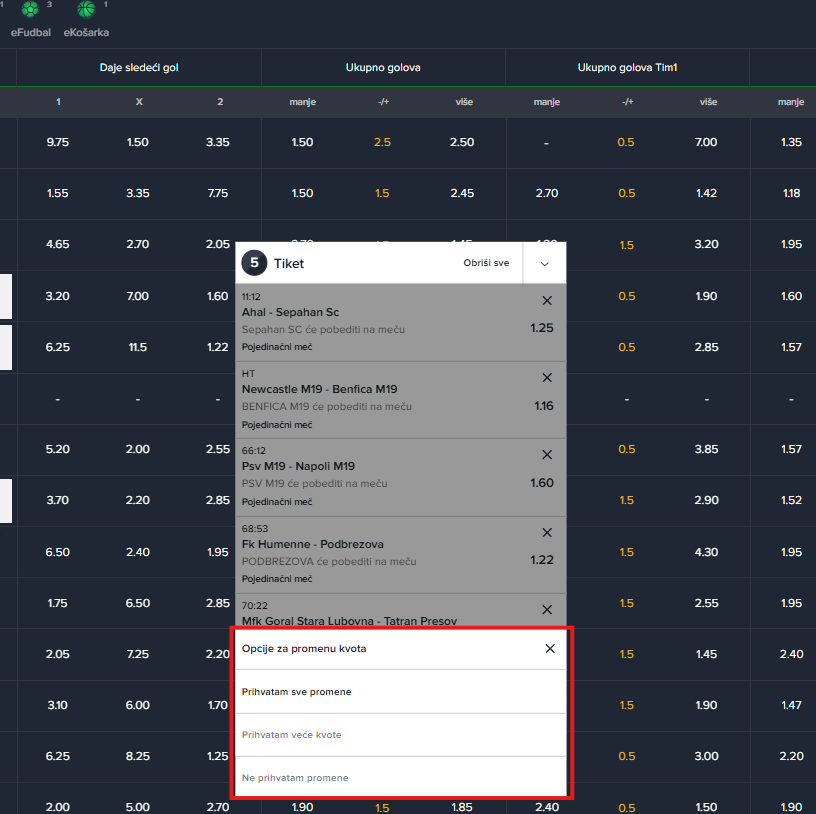
Task: Close the Opcije za promenu kvota panel
Action: (x=550, y=649)
